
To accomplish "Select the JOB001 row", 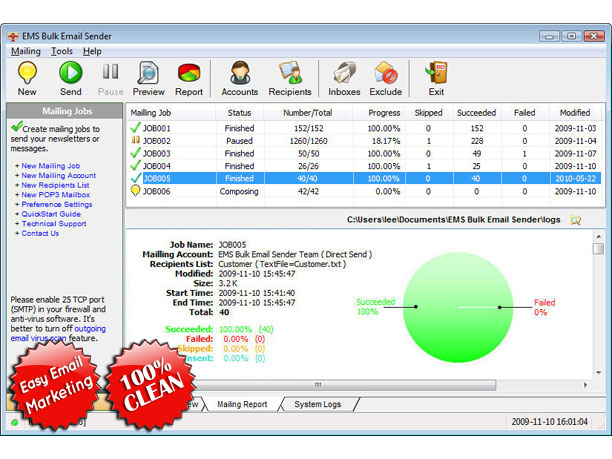I will point(365,128).
